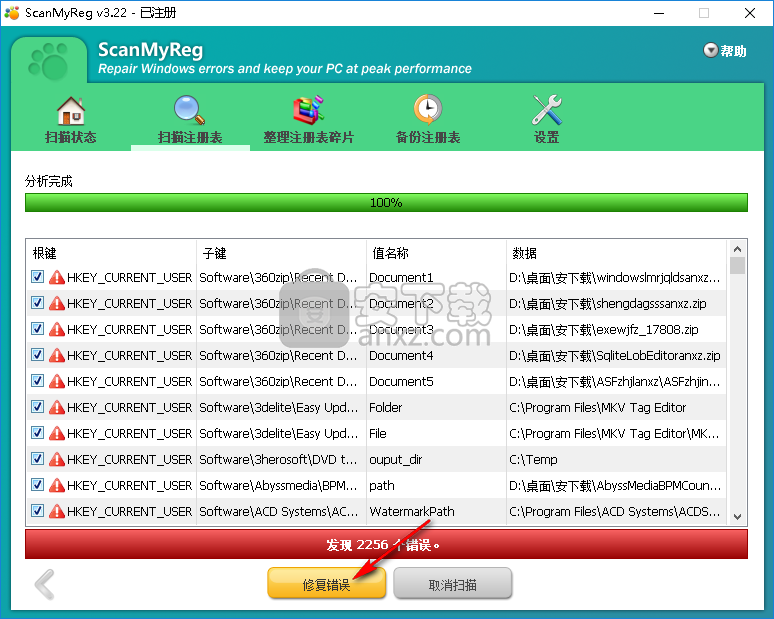Click the ScanMyReg paw logo
Image resolution: width=774 pixels, height=619 pixels.
click(x=49, y=61)
